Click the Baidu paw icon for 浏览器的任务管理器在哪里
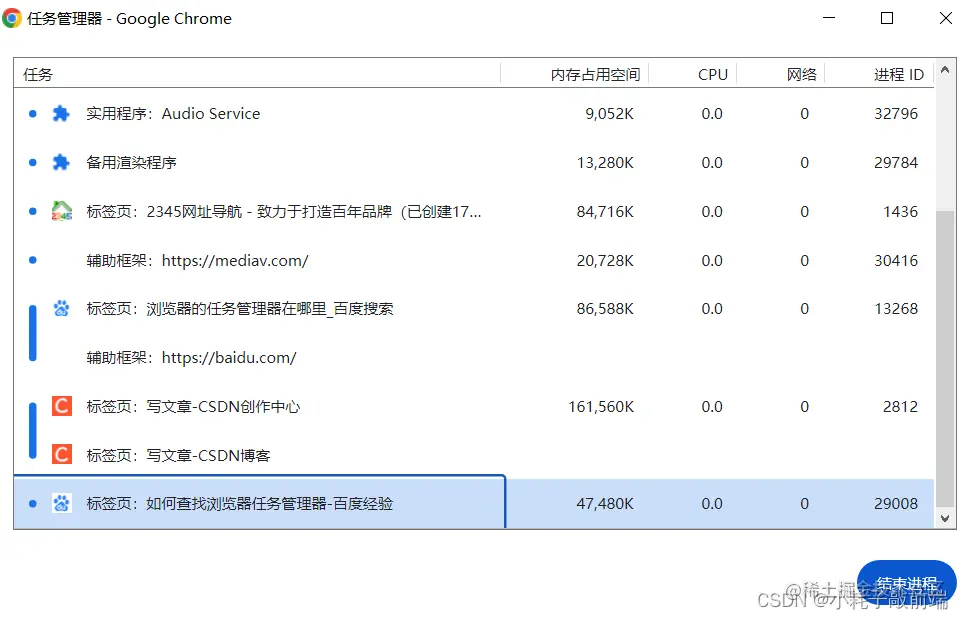 click(x=61, y=308)
